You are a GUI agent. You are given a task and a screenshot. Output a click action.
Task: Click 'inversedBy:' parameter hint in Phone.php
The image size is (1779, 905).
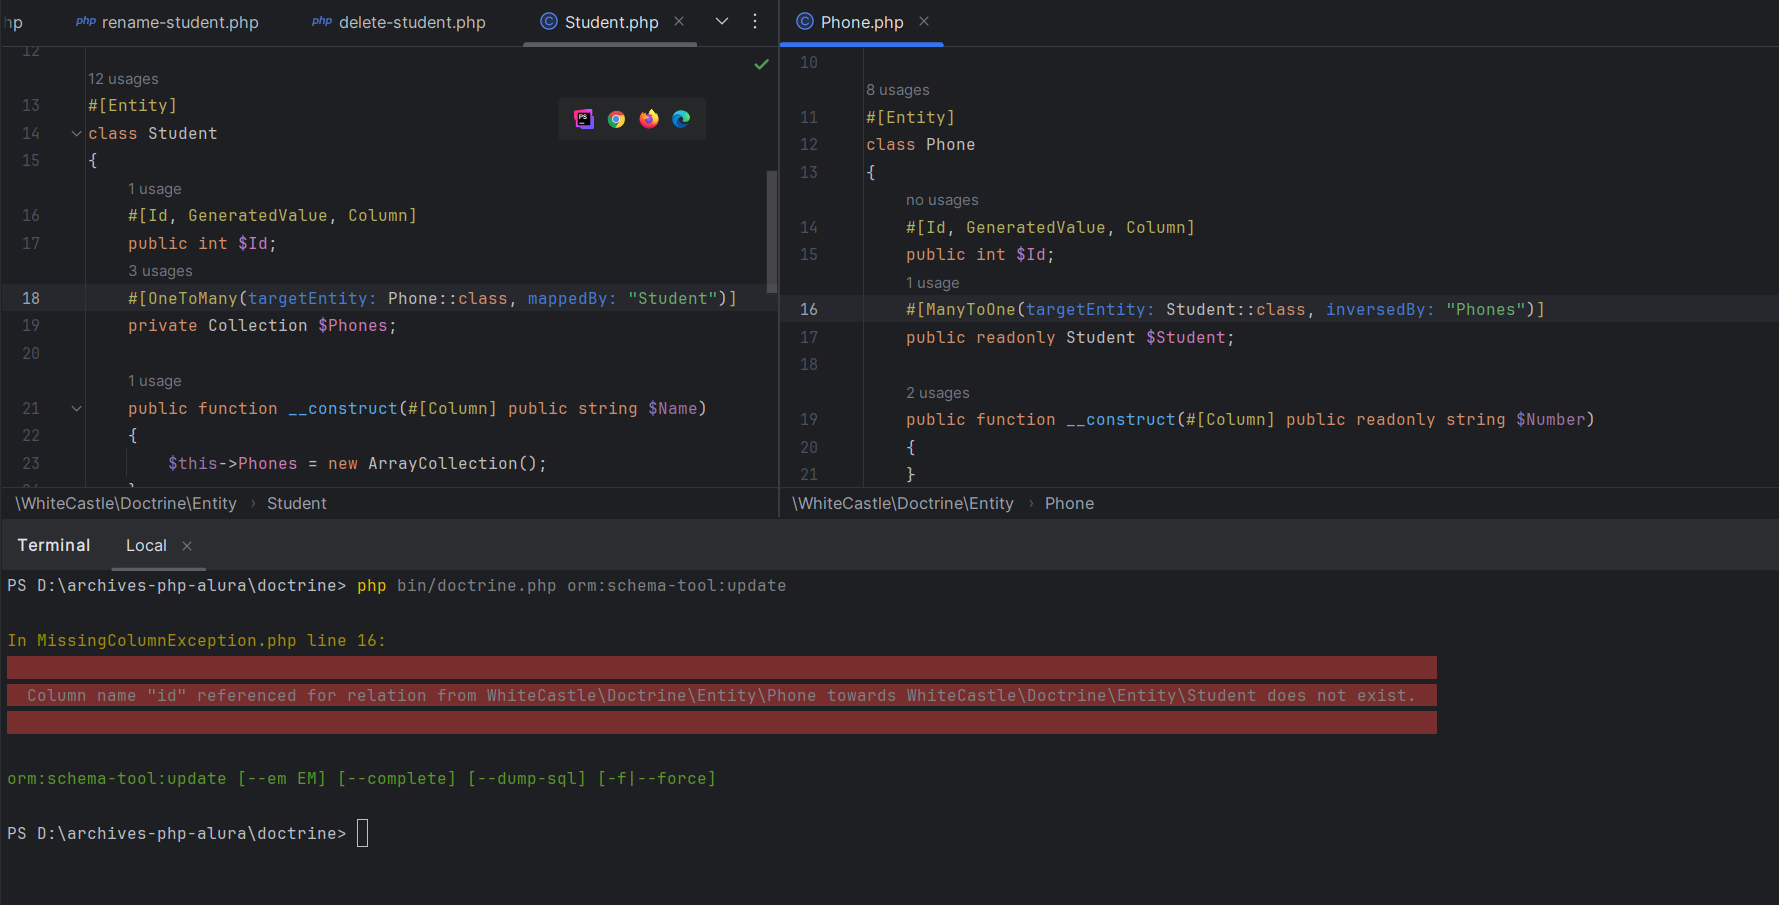(x=1380, y=310)
